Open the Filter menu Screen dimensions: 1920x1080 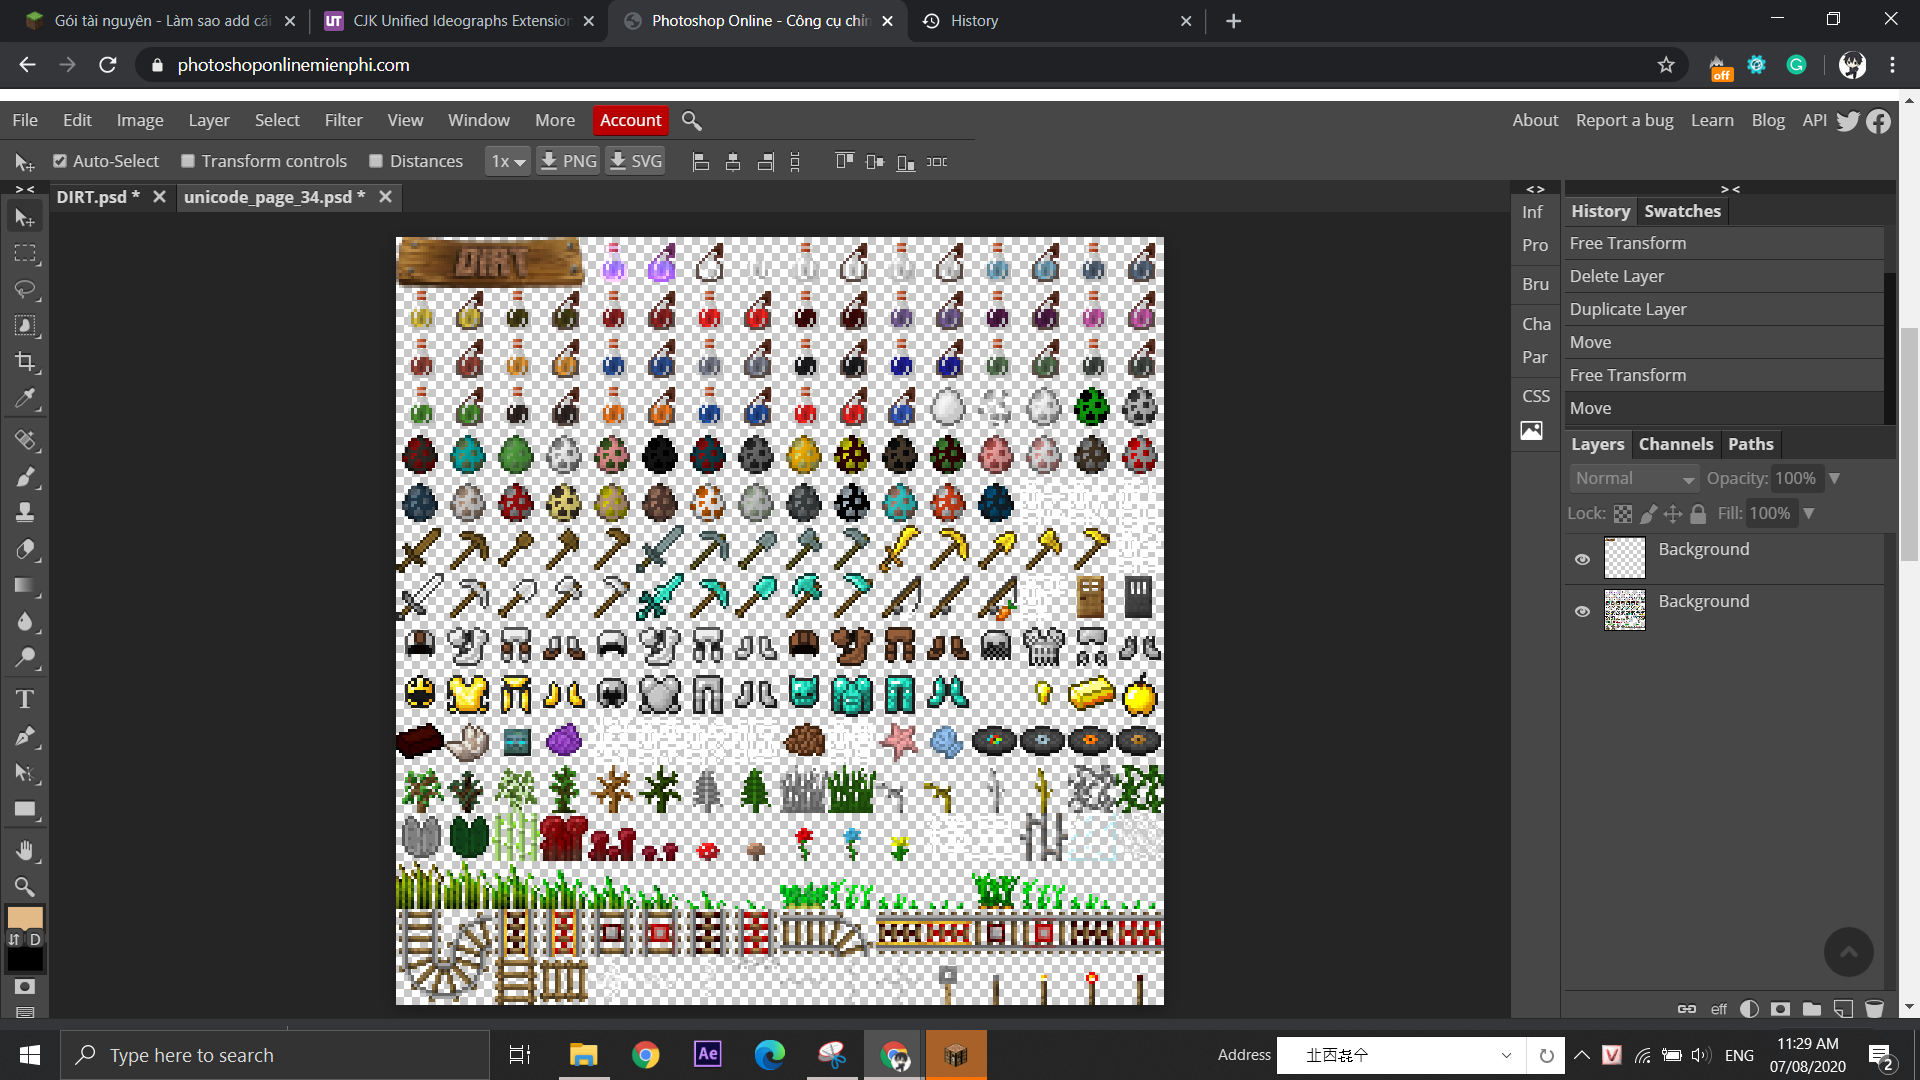pos(343,120)
